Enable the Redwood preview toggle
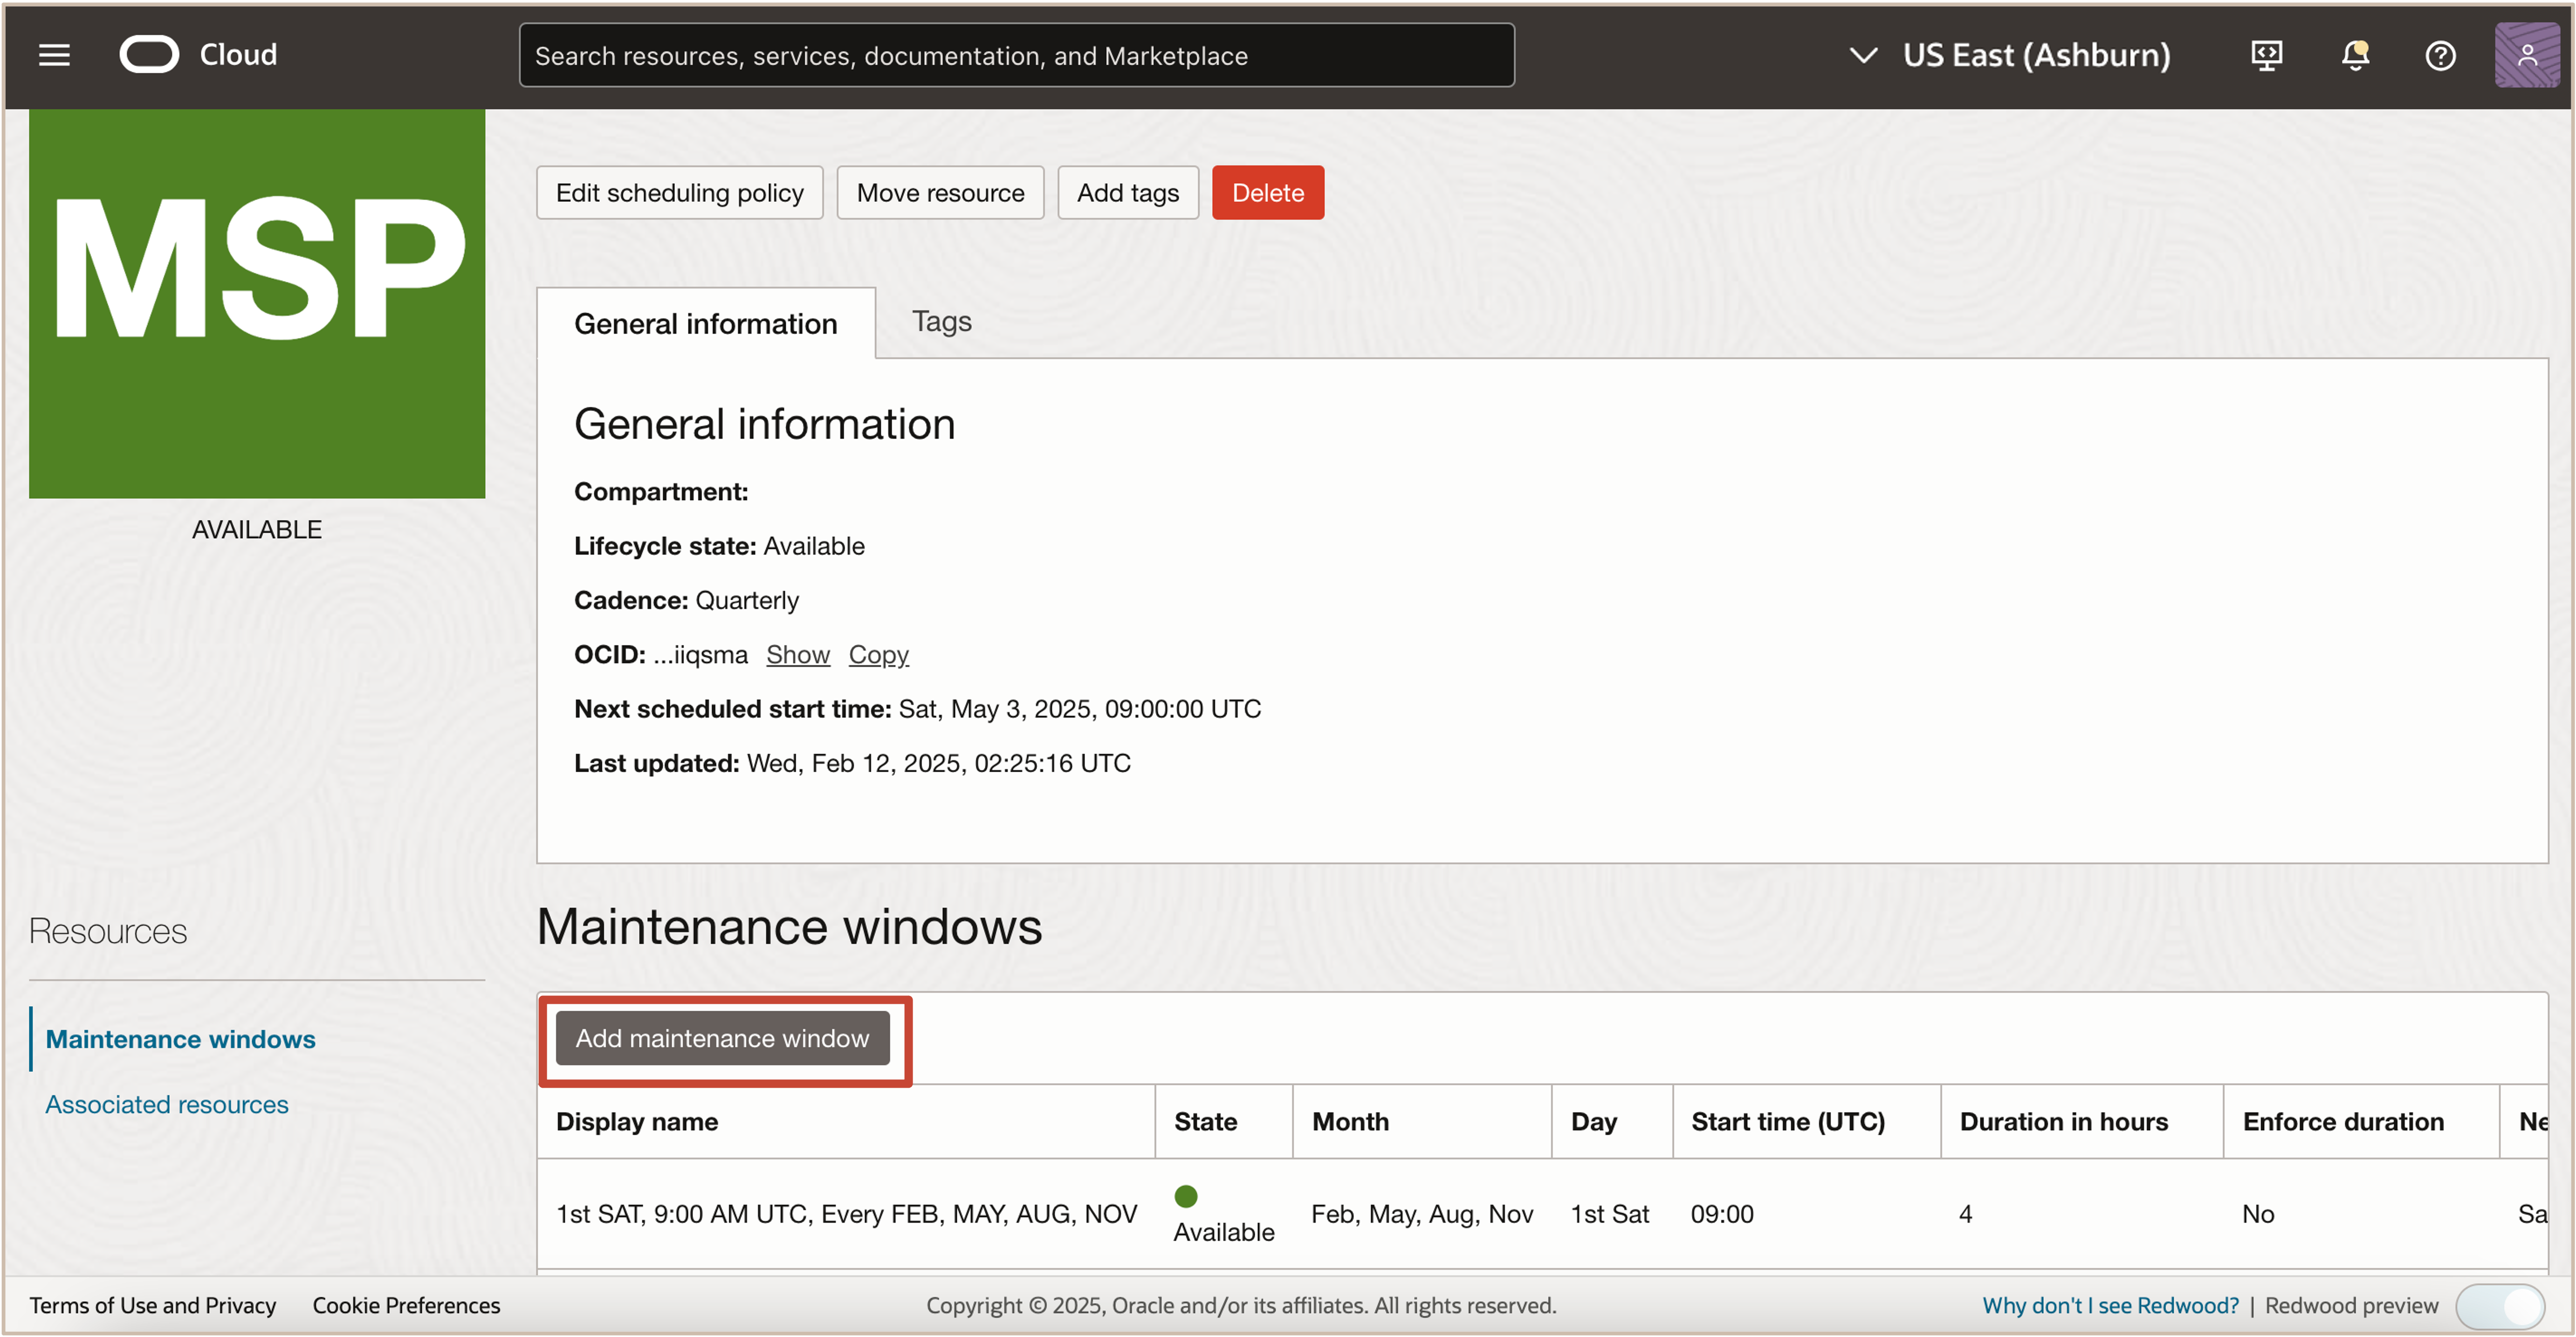 coord(2503,1305)
